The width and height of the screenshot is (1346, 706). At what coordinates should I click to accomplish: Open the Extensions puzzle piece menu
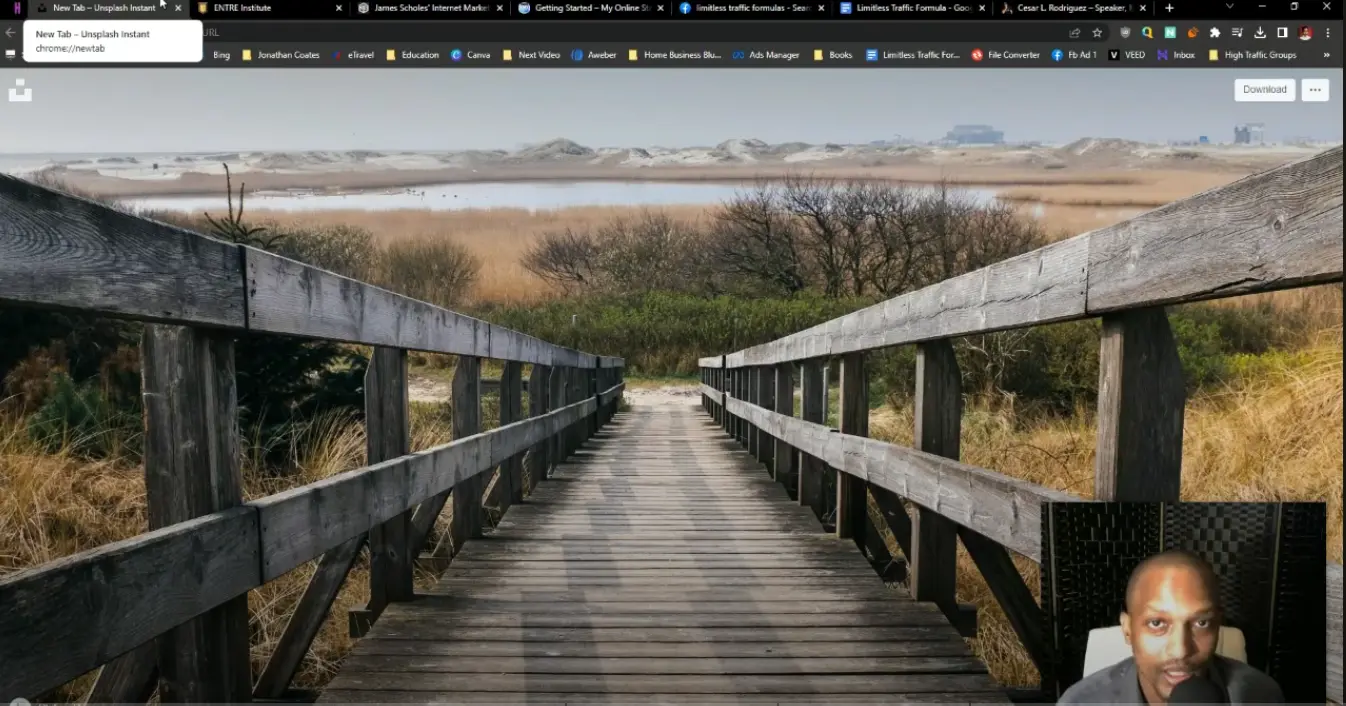tap(1215, 32)
